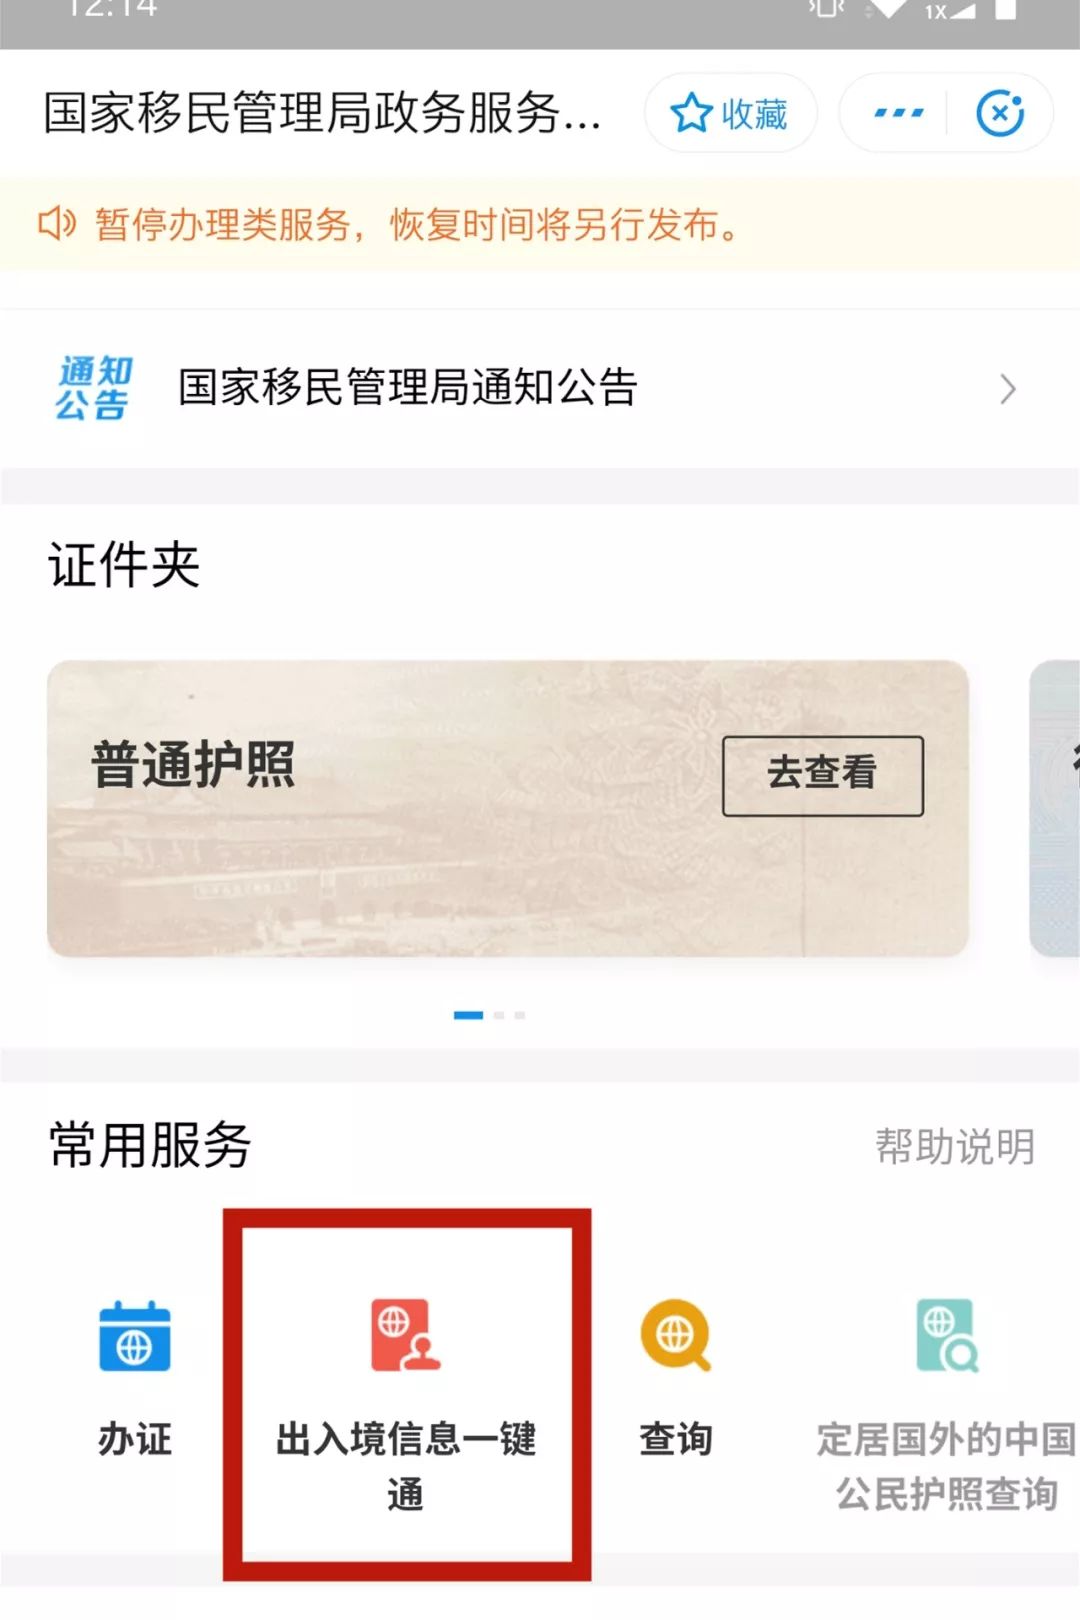Select the active blue carousel page indicator
Image resolution: width=1080 pixels, height=1620 pixels.
(468, 1015)
